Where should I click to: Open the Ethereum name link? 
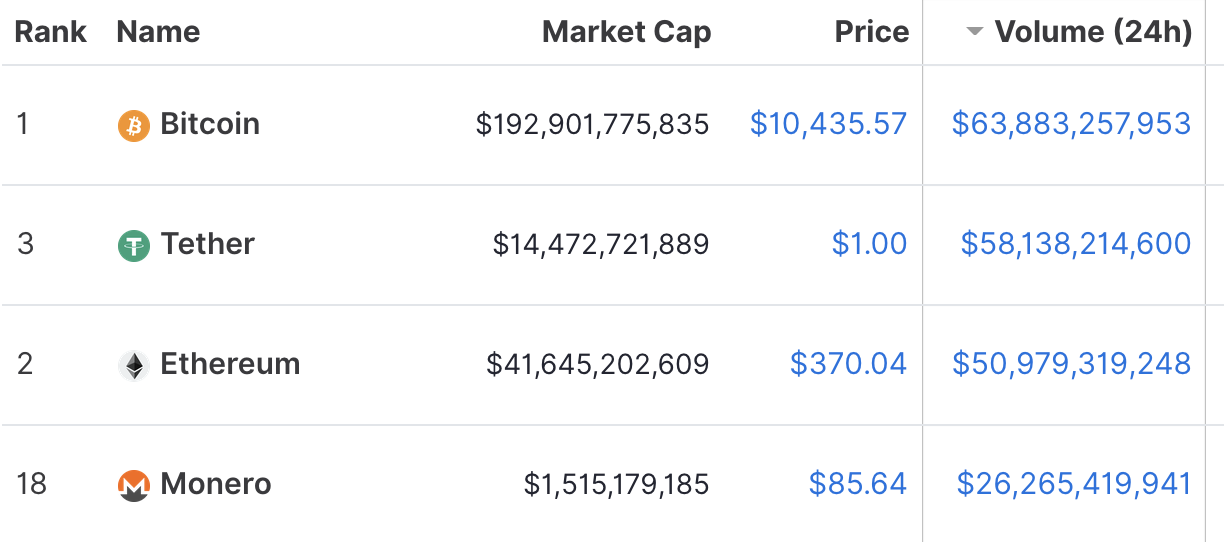[230, 364]
